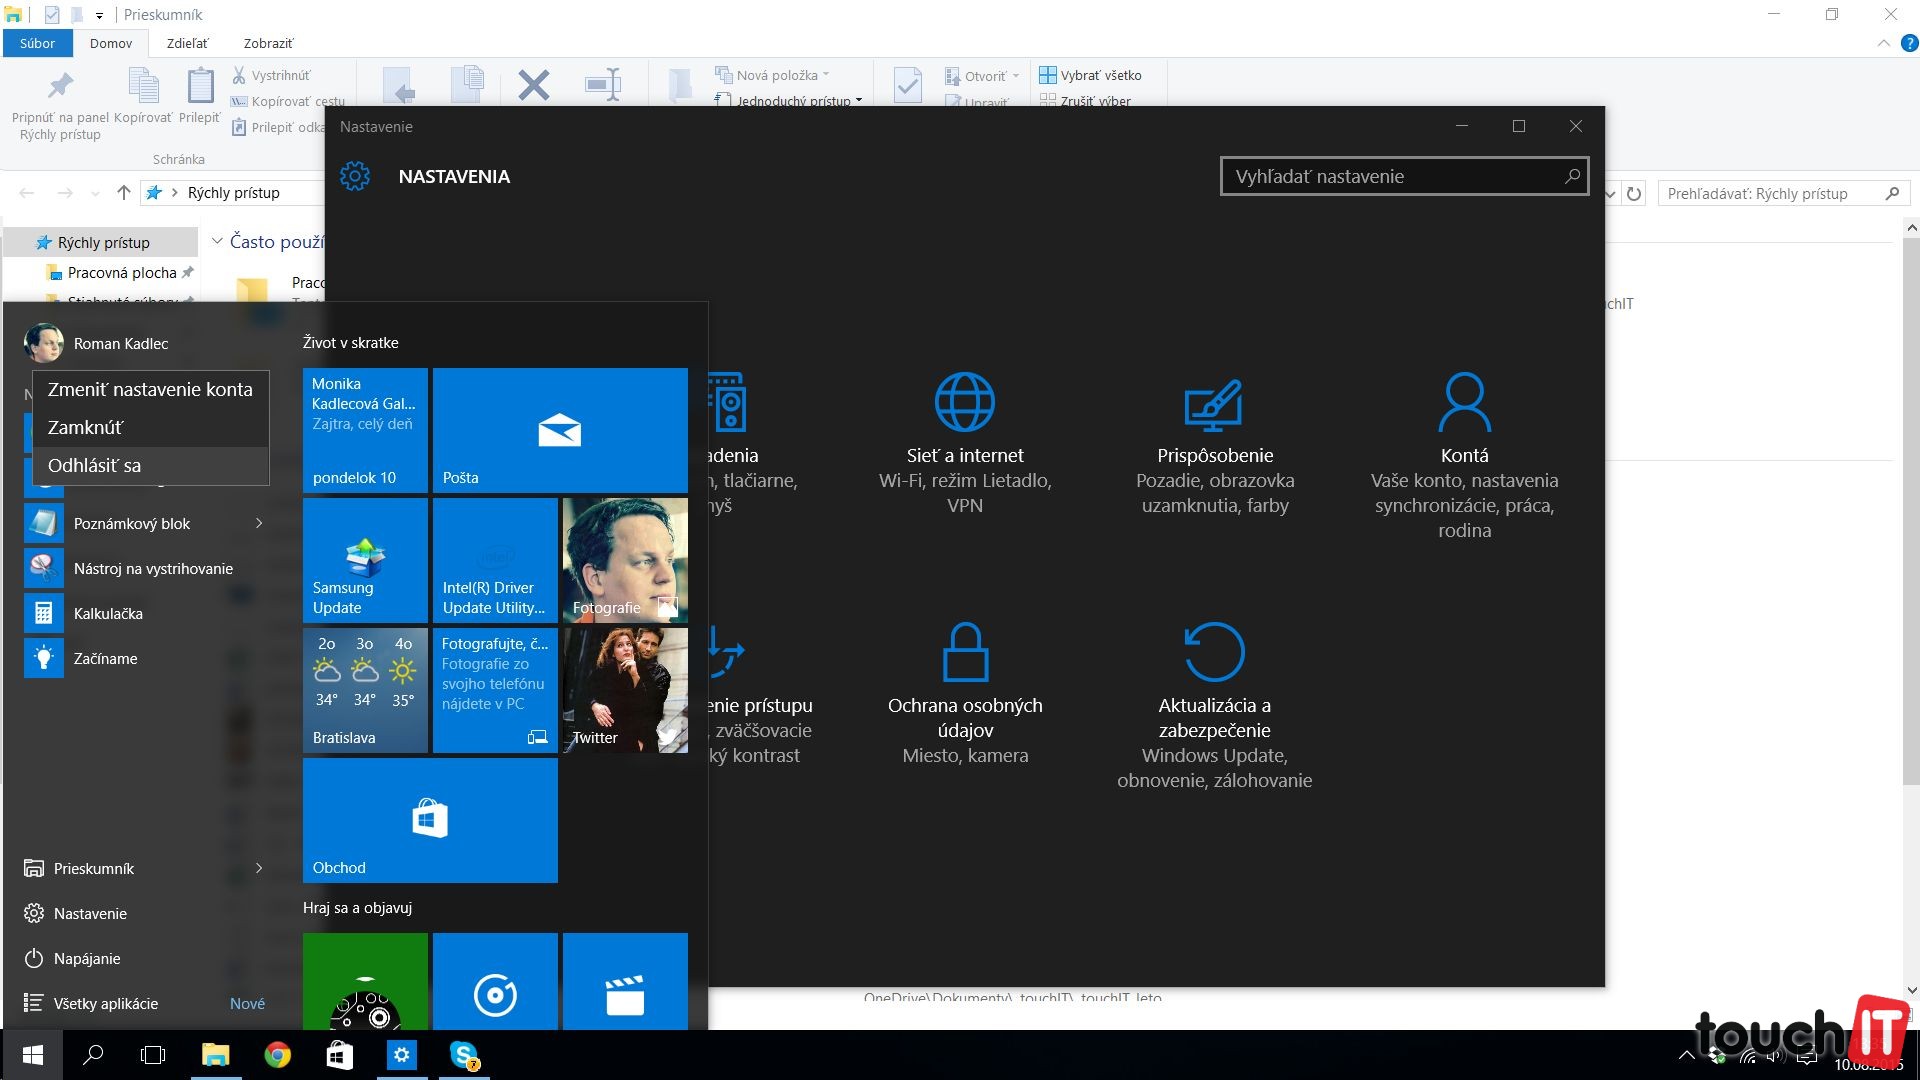Switch to the Zdieľať ribbon tab
This screenshot has height=1080, width=1920.
tap(188, 43)
